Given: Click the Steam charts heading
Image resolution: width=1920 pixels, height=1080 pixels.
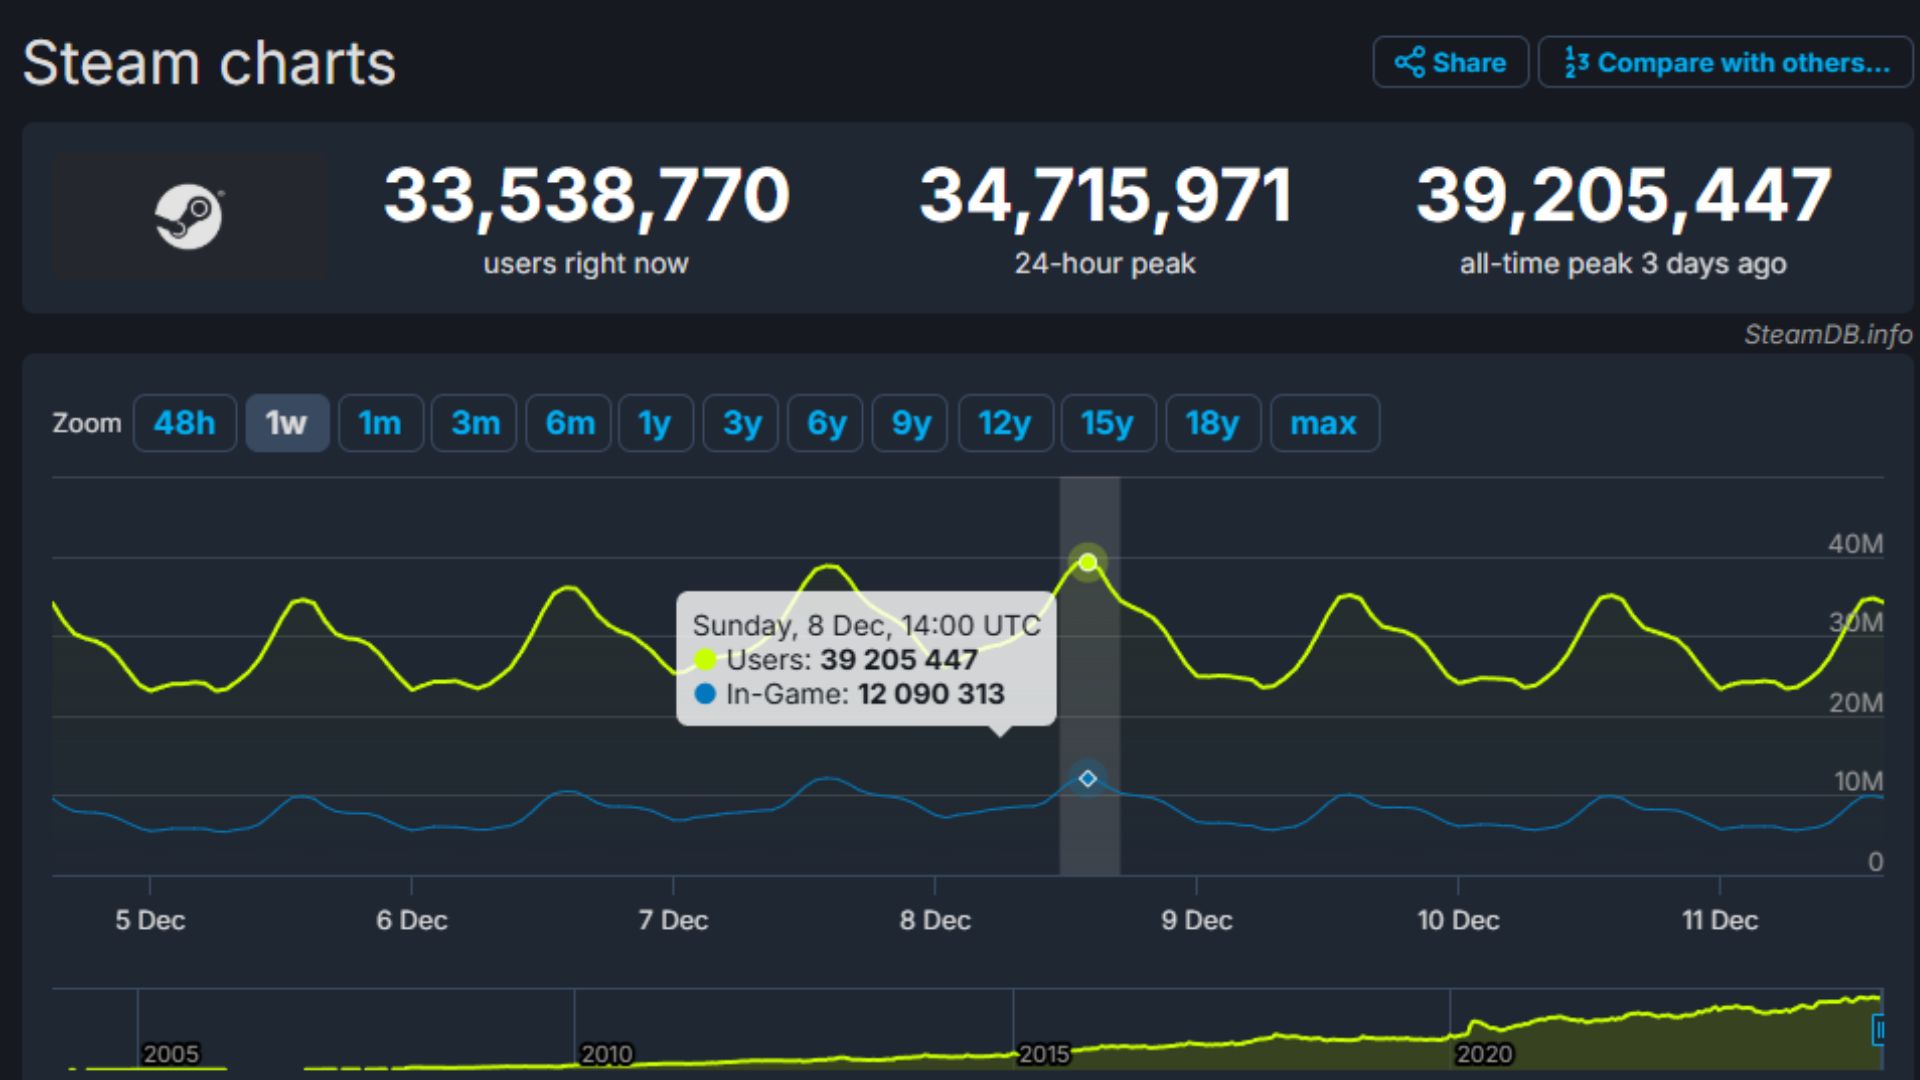Looking at the screenshot, I should click(x=209, y=63).
